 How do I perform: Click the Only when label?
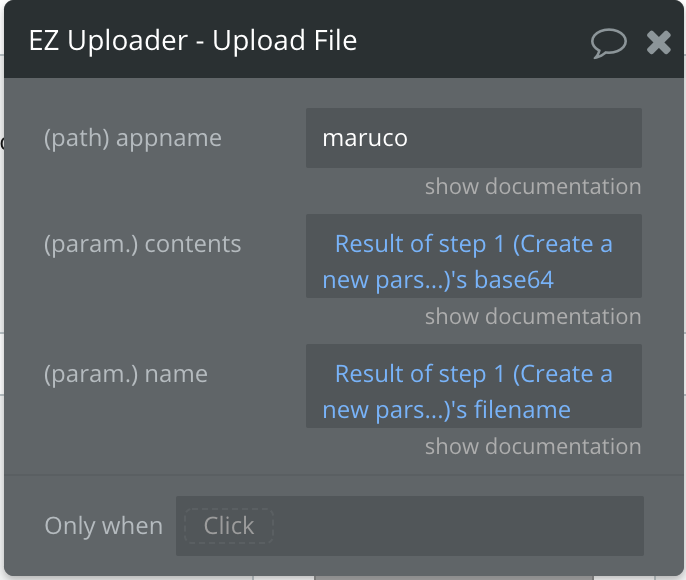(104, 526)
